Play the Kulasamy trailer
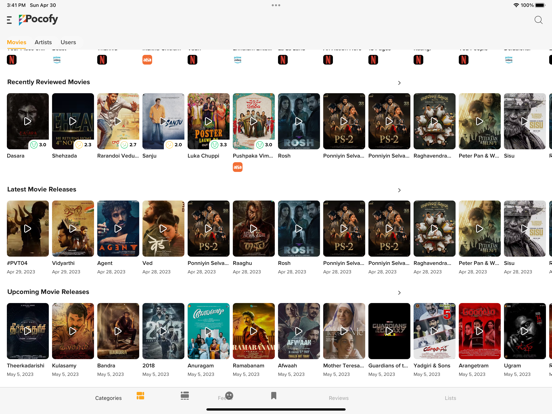The width and height of the screenshot is (552, 414). click(x=73, y=331)
